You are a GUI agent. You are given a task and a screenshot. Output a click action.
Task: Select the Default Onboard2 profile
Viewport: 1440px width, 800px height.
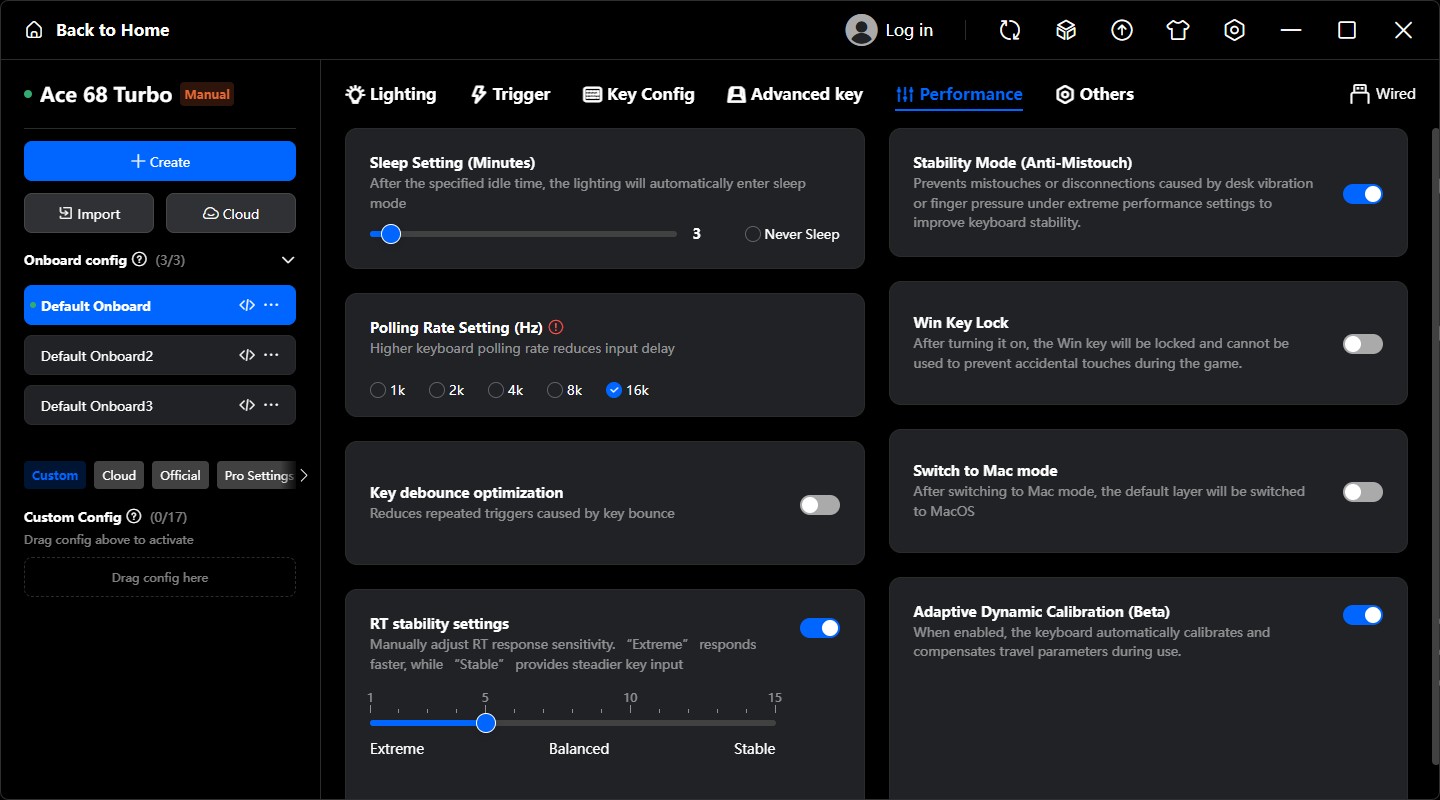(x=160, y=355)
